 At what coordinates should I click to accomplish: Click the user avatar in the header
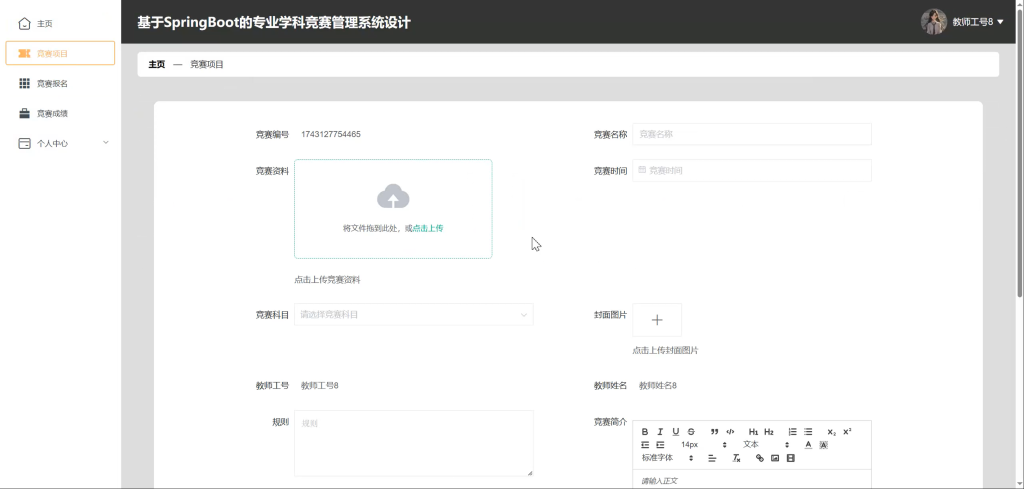point(934,22)
